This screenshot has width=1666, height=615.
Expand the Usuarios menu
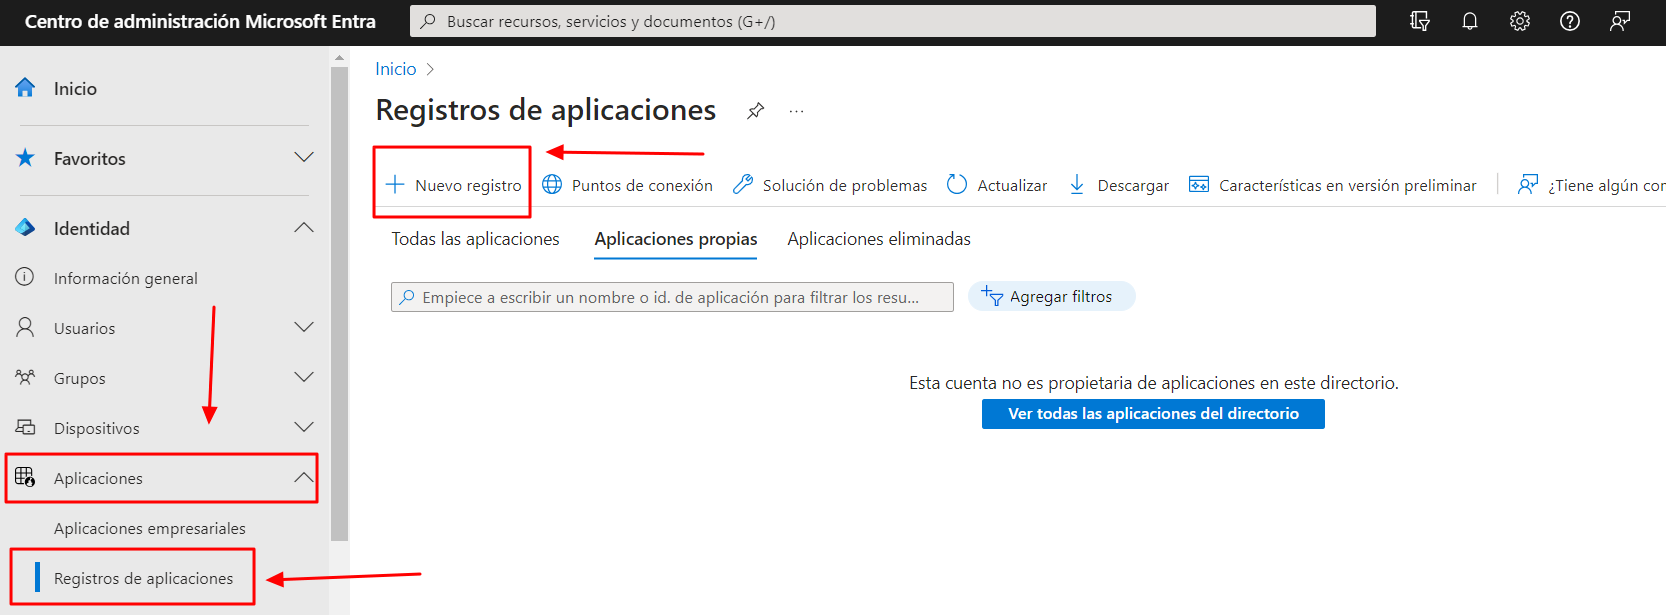point(304,328)
